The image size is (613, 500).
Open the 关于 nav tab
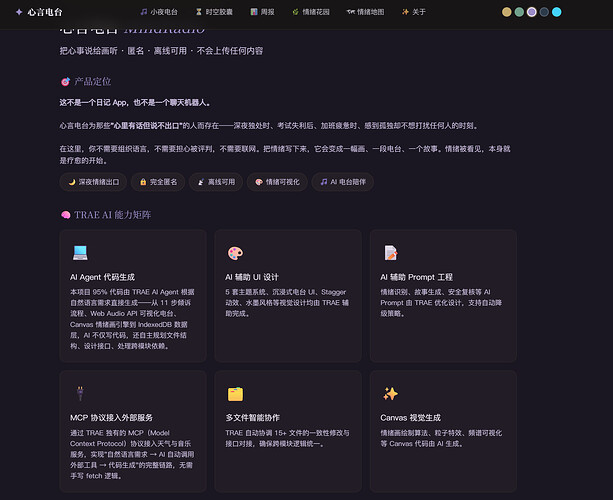tap(414, 12)
